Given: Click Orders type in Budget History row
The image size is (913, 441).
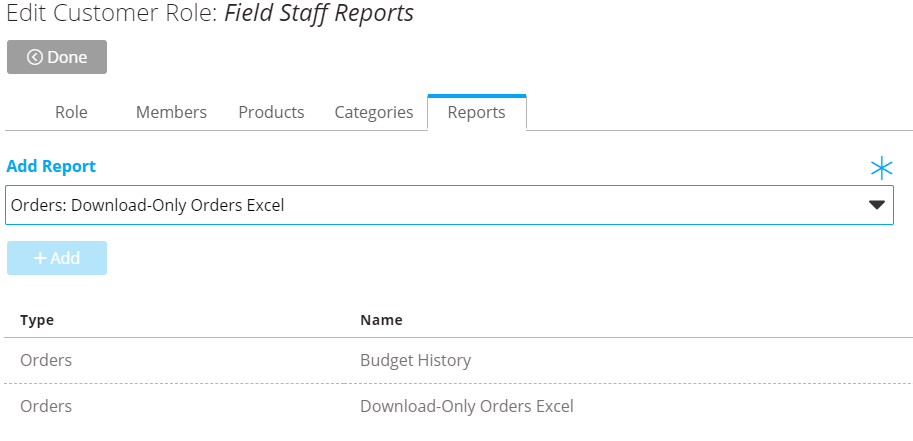Looking at the screenshot, I should point(46,360).
